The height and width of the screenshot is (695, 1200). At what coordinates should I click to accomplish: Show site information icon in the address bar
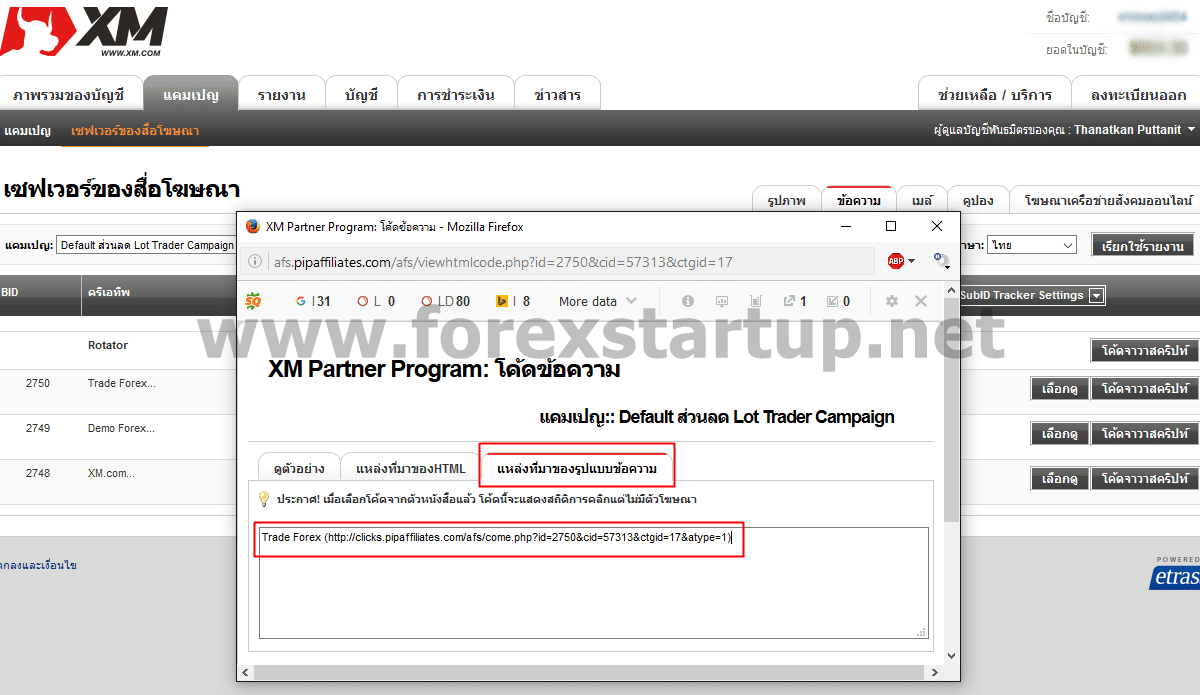pyautogui.click(x=257, y=262)
